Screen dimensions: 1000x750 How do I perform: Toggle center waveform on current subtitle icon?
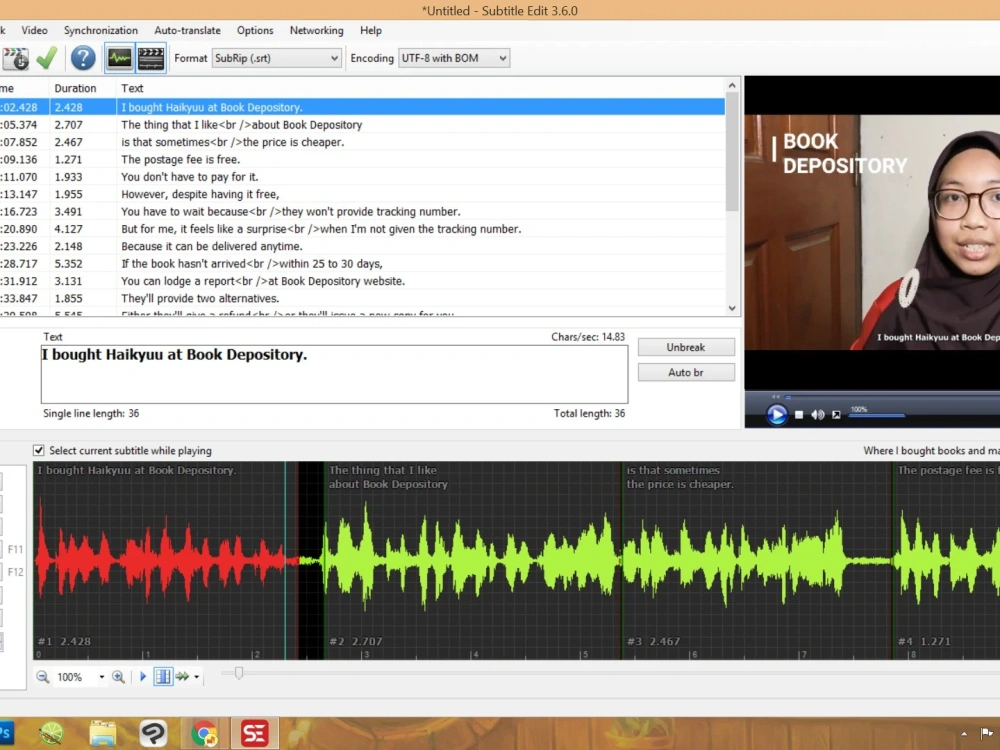click(x=163, y=677)
